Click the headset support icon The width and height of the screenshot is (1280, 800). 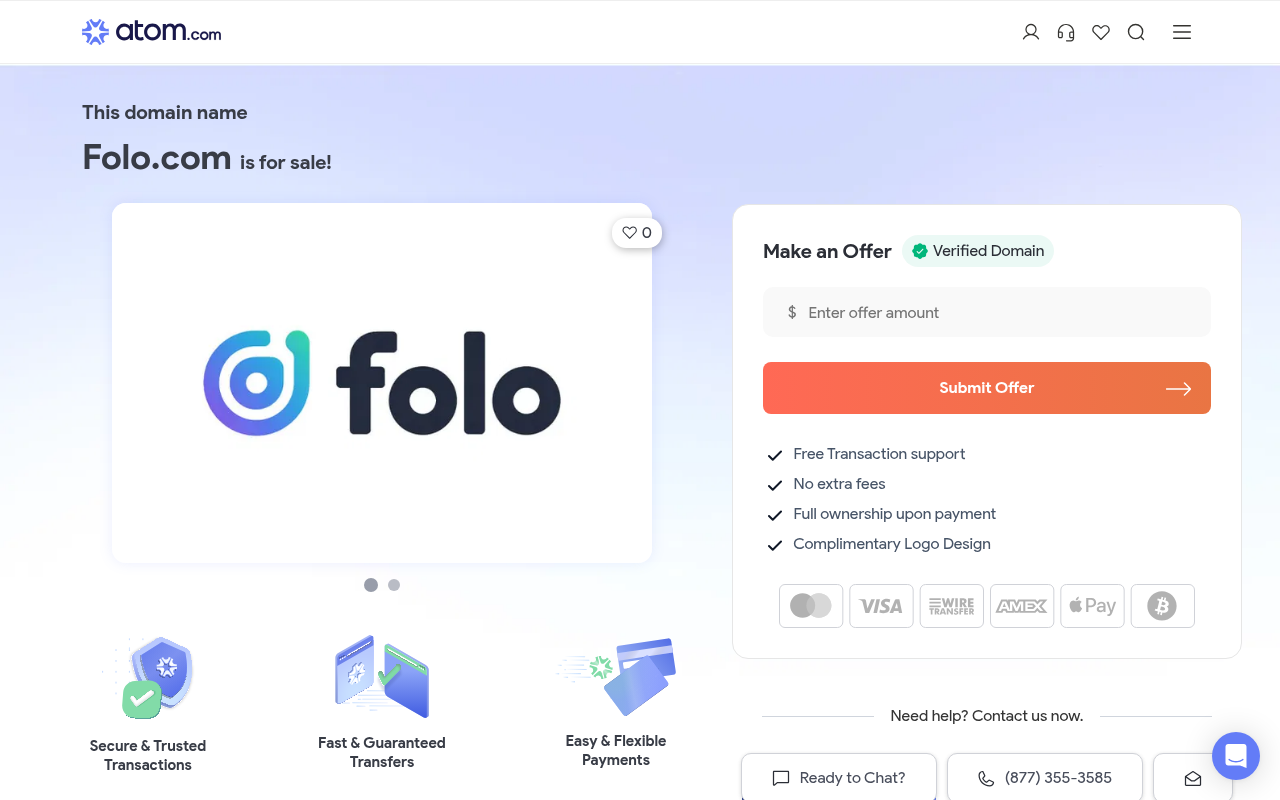point(1066,32)
